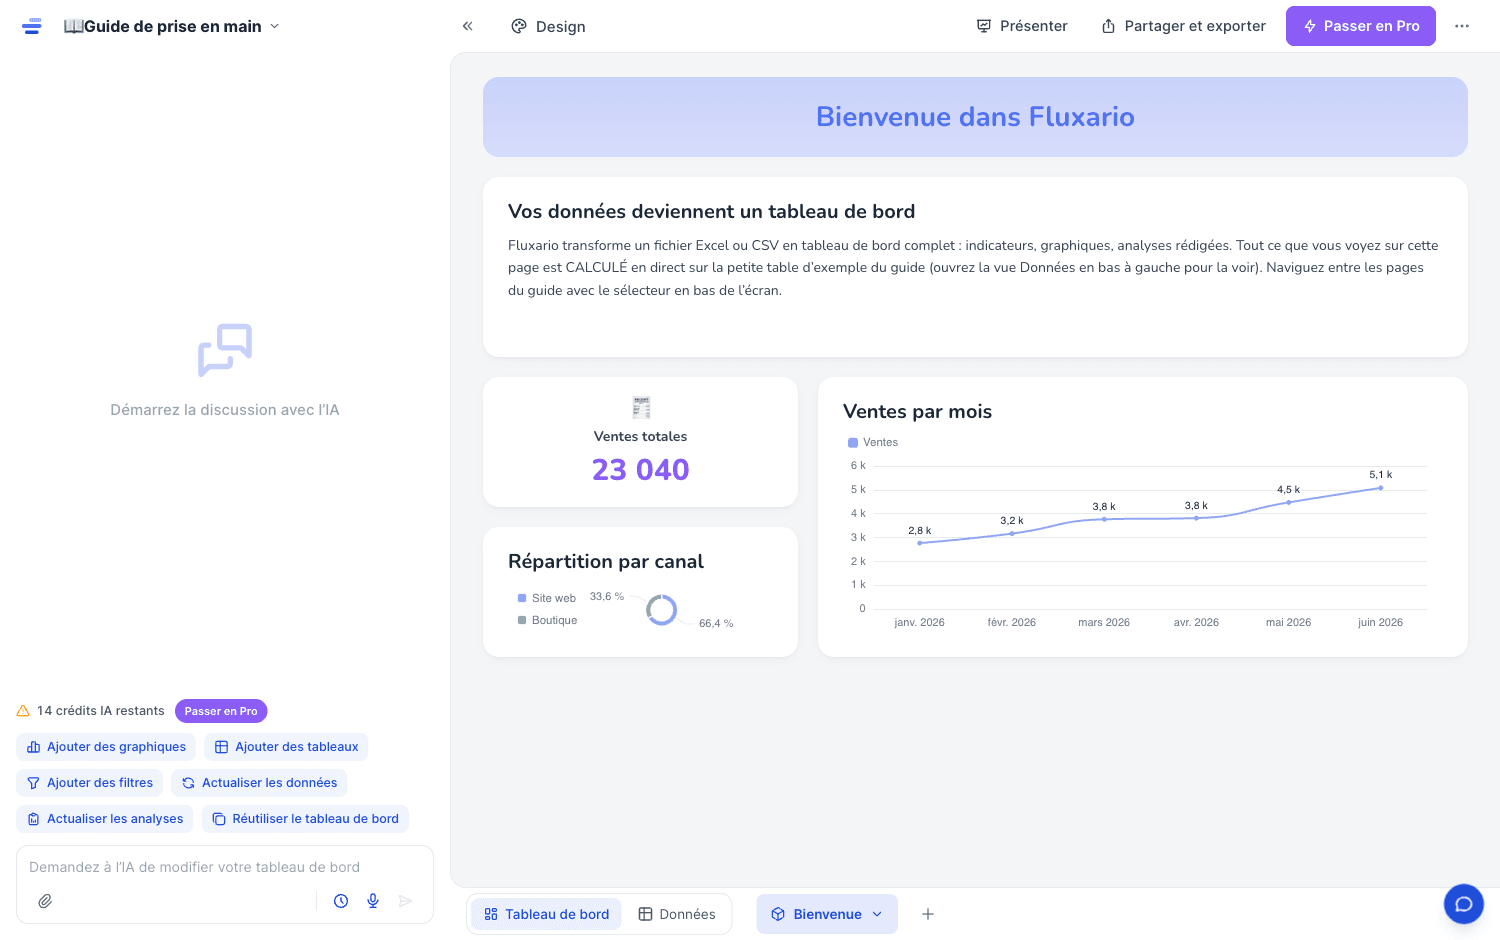Click the 14 crédits IA restants text
Screen dimensions: 1500x940
(x=101, y=711)
